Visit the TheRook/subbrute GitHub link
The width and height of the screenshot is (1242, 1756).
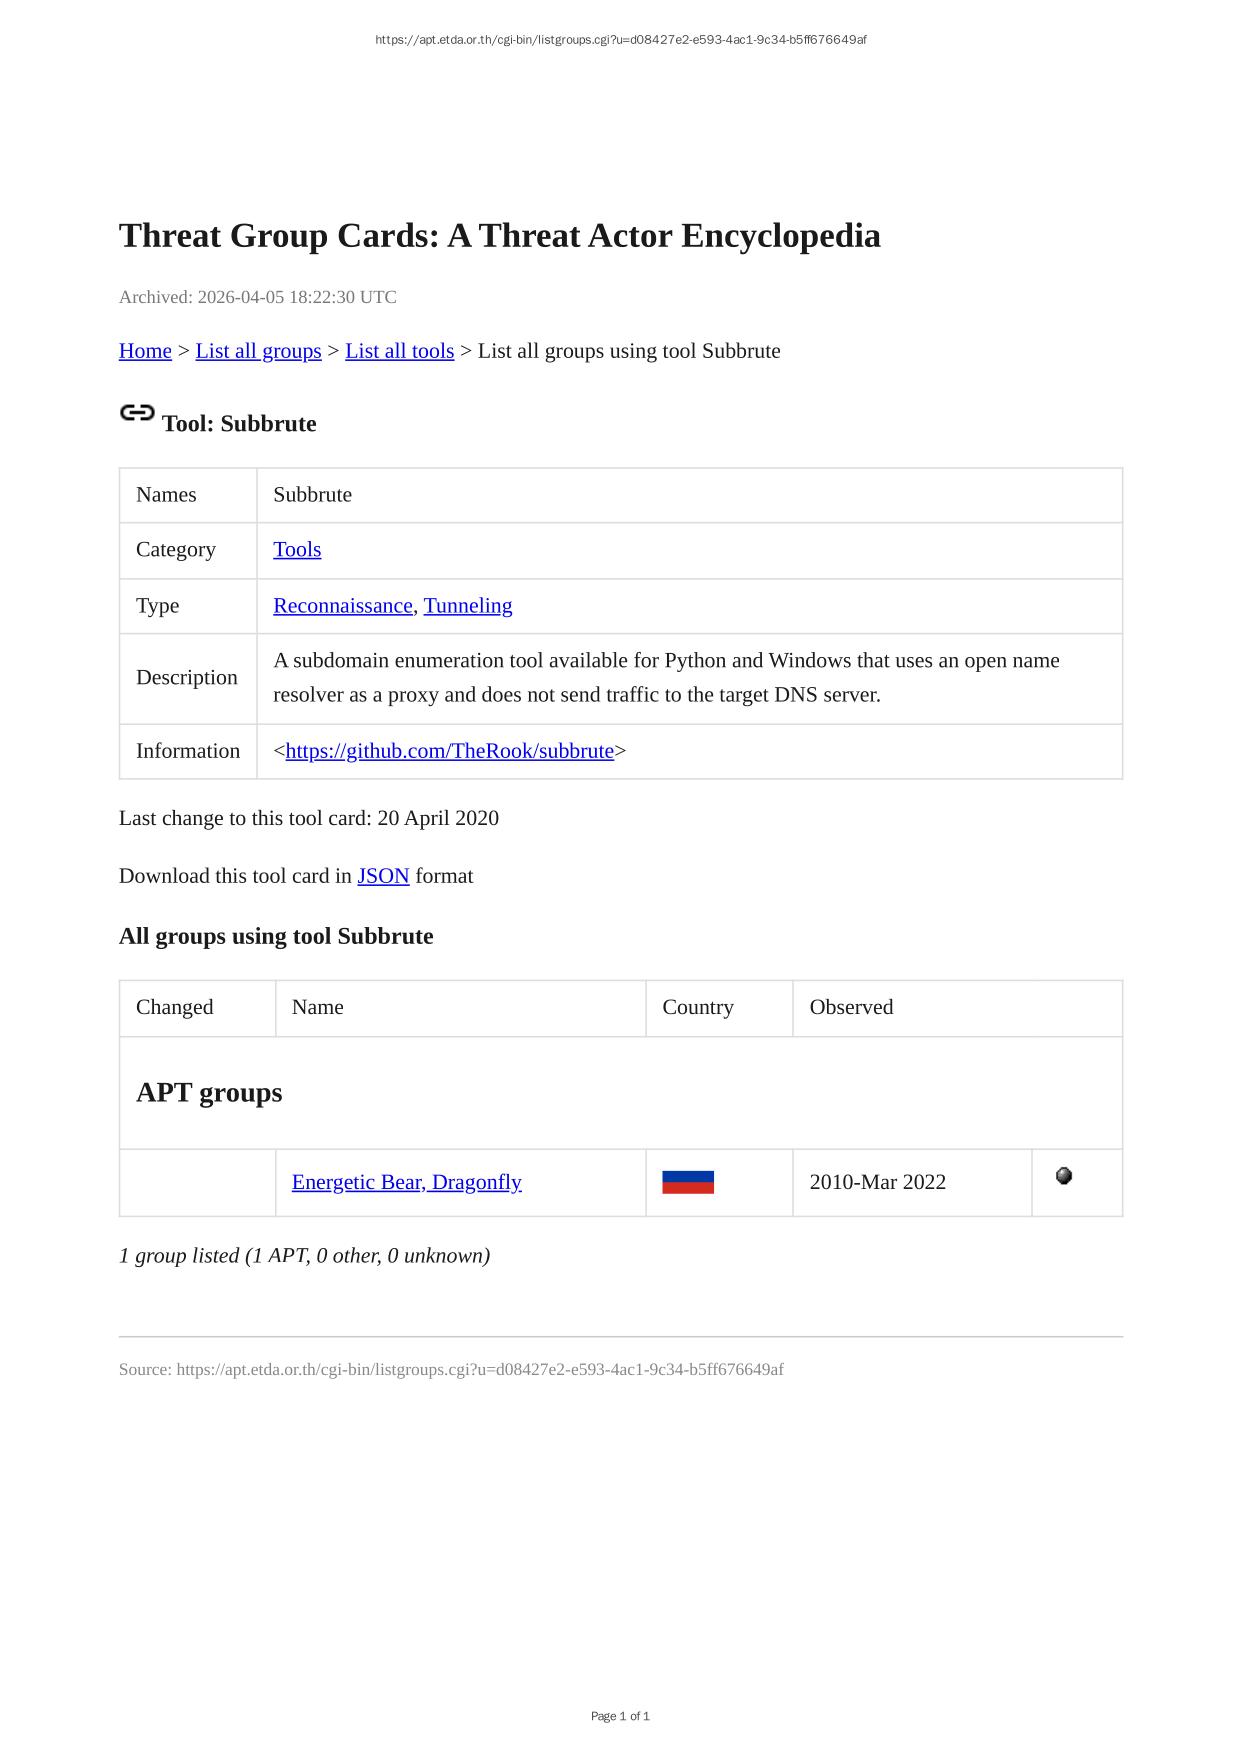[x=449, y=751]
